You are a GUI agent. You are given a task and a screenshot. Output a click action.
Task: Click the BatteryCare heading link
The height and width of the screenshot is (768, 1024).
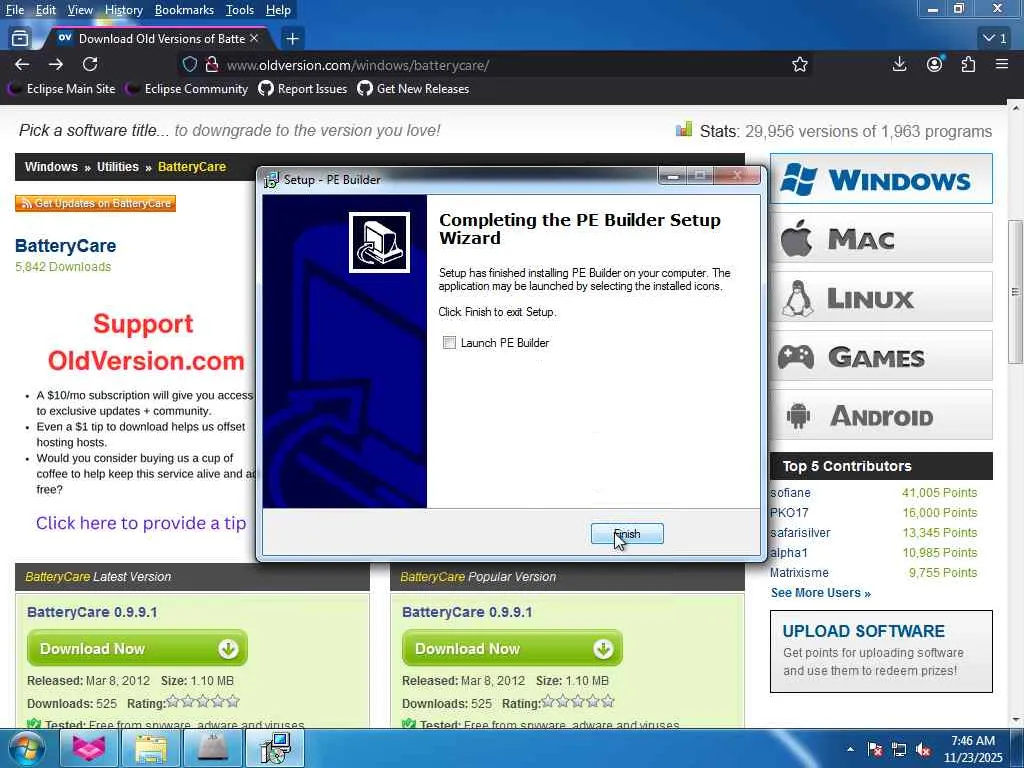click(x=65, y=246)
